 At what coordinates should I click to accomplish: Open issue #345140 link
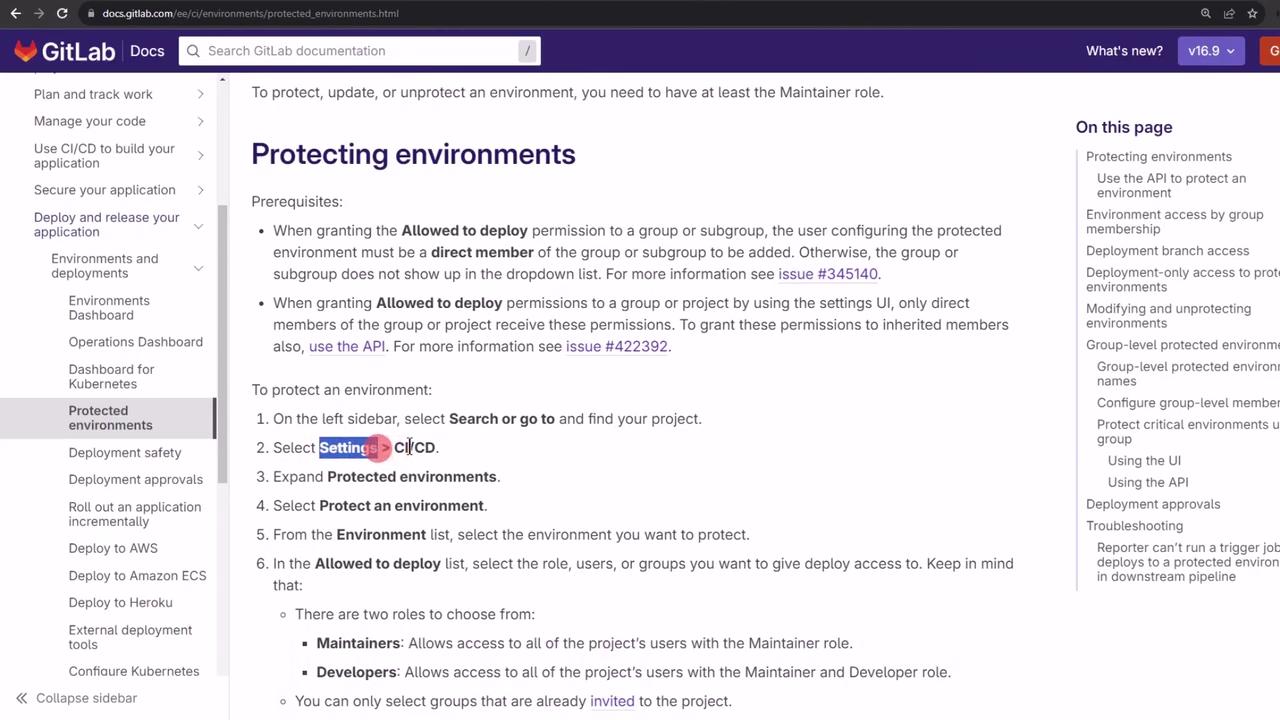pyautogui.click(x=828, y=274)
